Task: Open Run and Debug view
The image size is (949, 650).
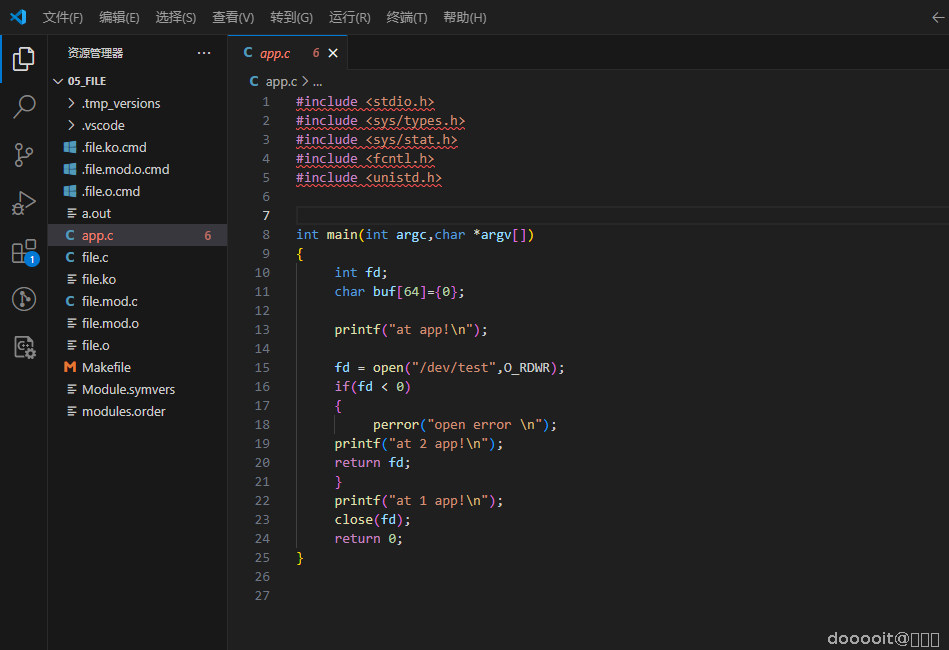Action: pyautogui.click(x=24, y=203)
